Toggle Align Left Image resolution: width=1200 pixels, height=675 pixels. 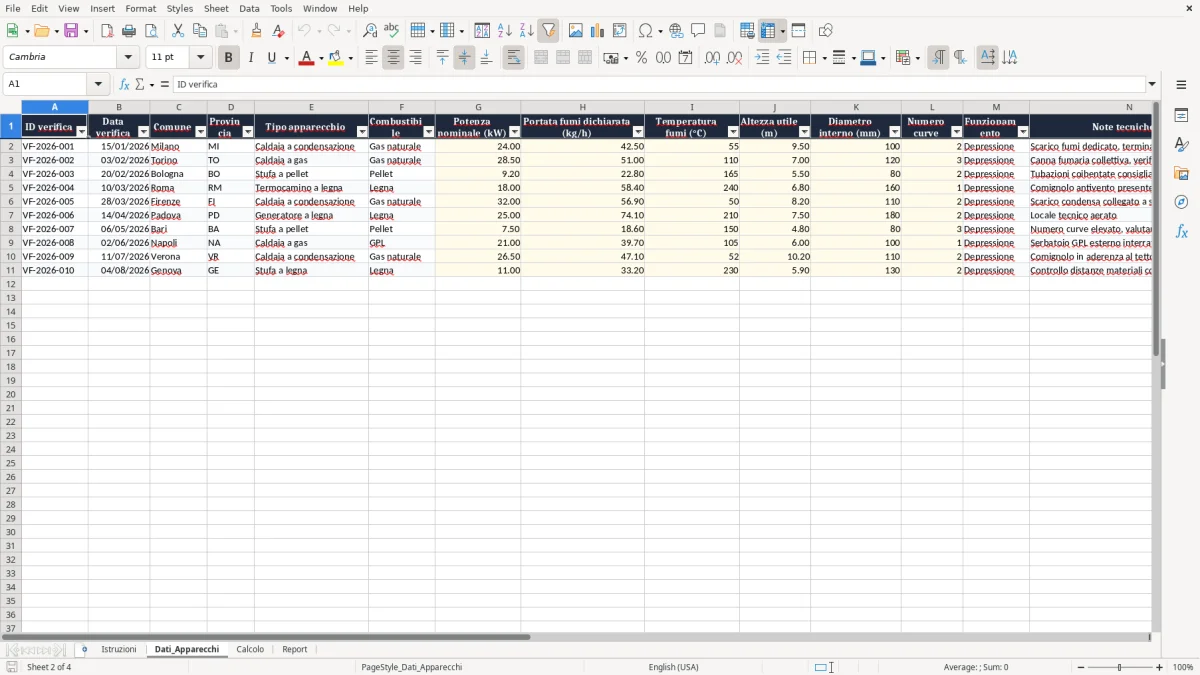(372, 58)
